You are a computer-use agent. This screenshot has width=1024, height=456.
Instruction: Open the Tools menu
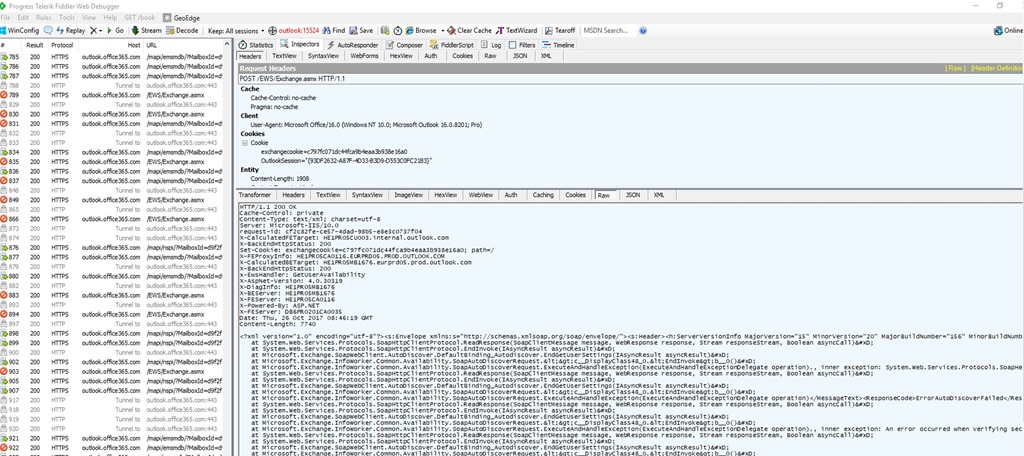pos(67,18)
